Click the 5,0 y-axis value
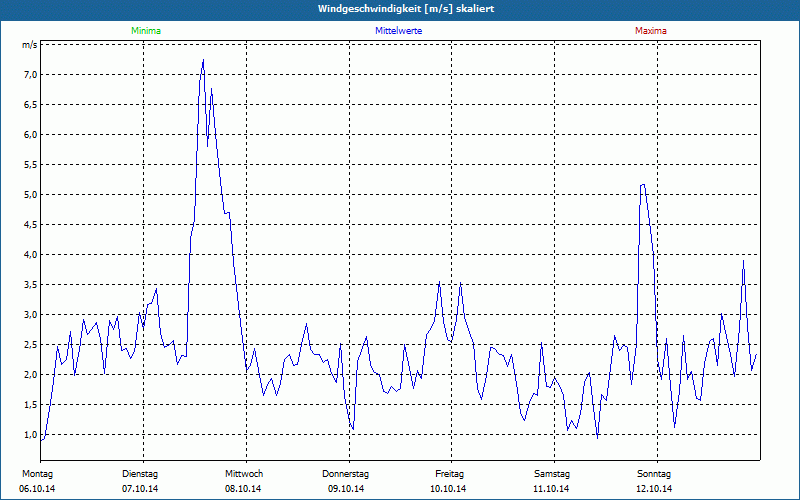This screenshot has width=800, height=500. (31, 195)
